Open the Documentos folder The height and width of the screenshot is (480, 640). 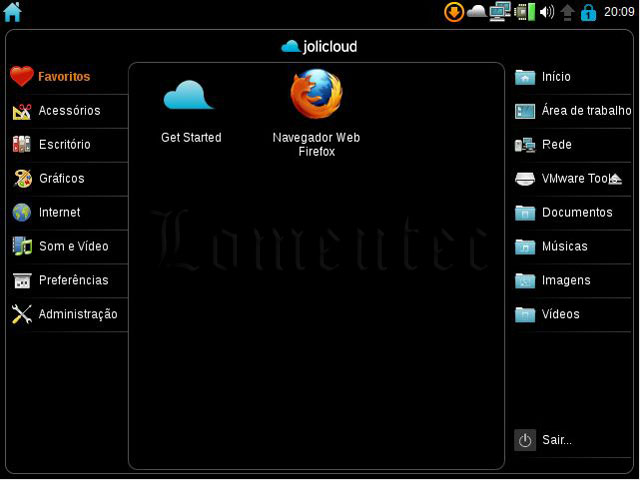point(573,212)
